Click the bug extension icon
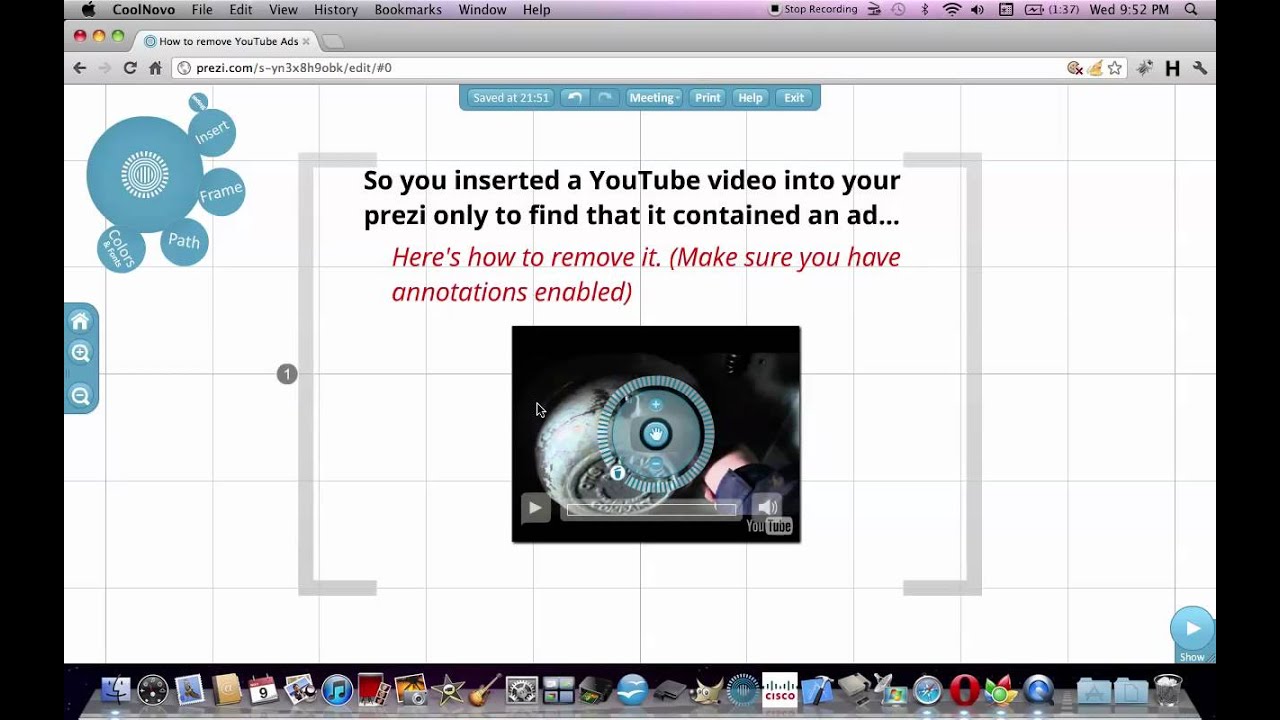This screenshot has height=720, width=1280. 1145,68
